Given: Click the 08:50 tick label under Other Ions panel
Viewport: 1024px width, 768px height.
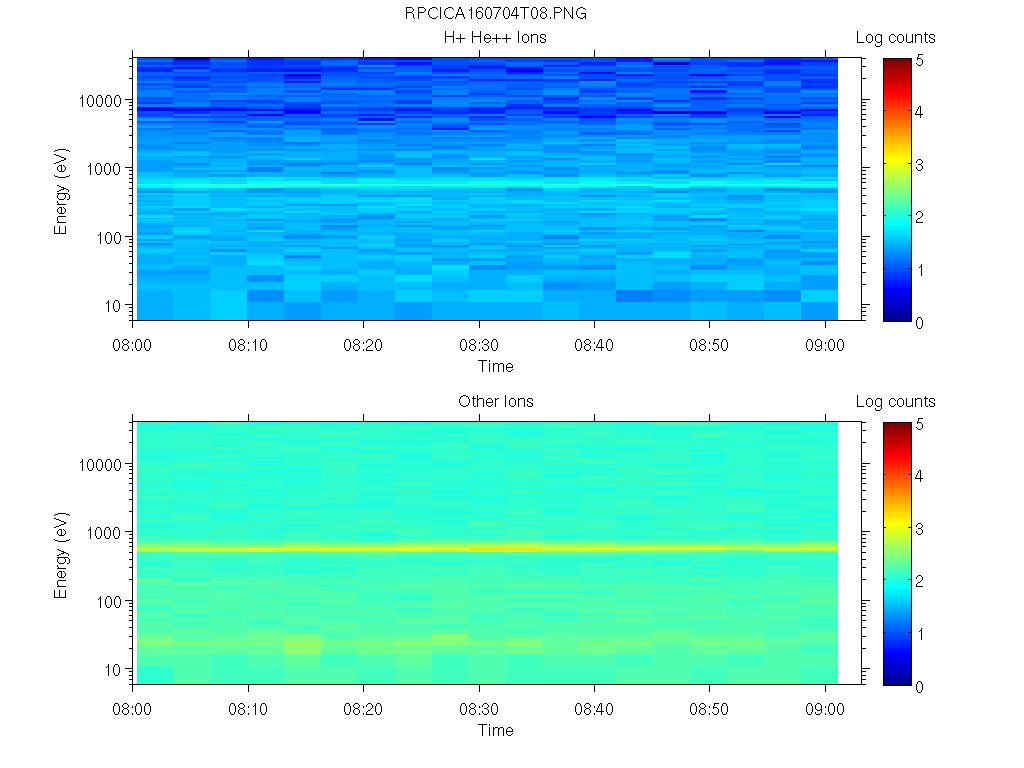Looking at the screenshot, I should pos(709,709).
